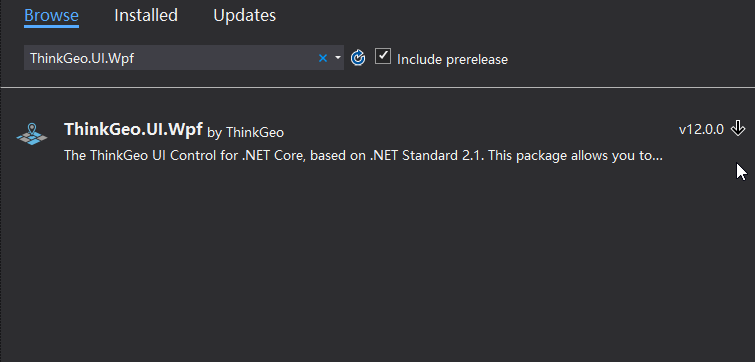Switch to the Installed tab
The height and width of the screenshot is (362, 755).
coord(146,15)
